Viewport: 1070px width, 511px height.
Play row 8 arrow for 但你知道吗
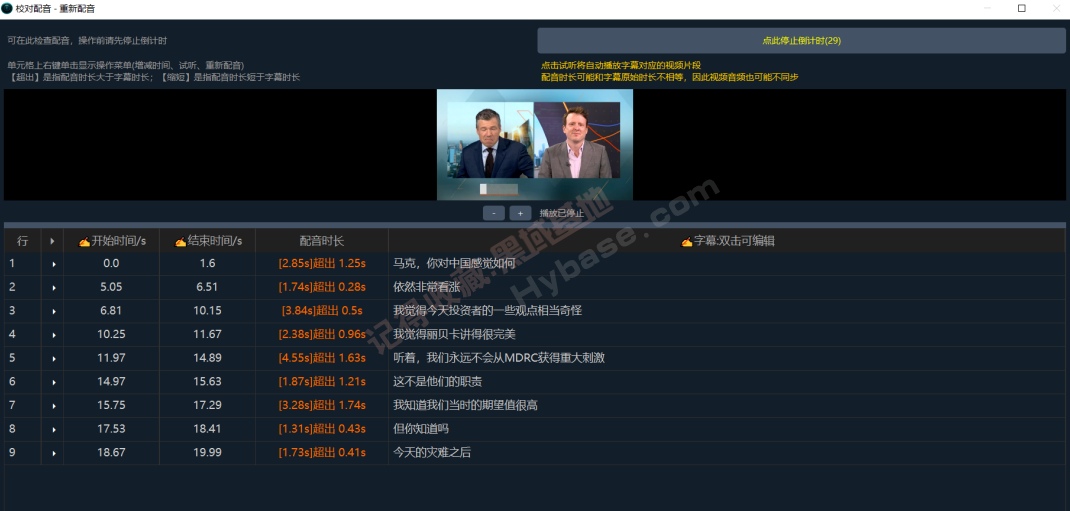[53, 429]
